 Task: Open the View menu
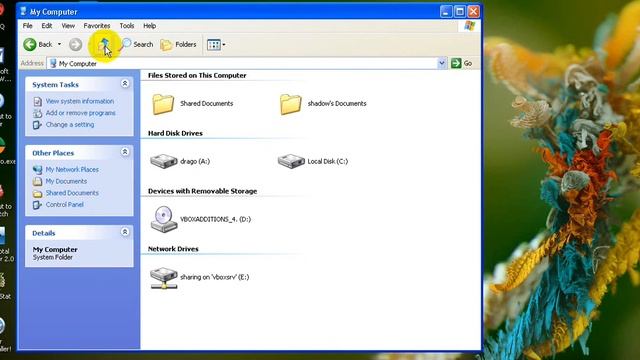tap(68, 26)
